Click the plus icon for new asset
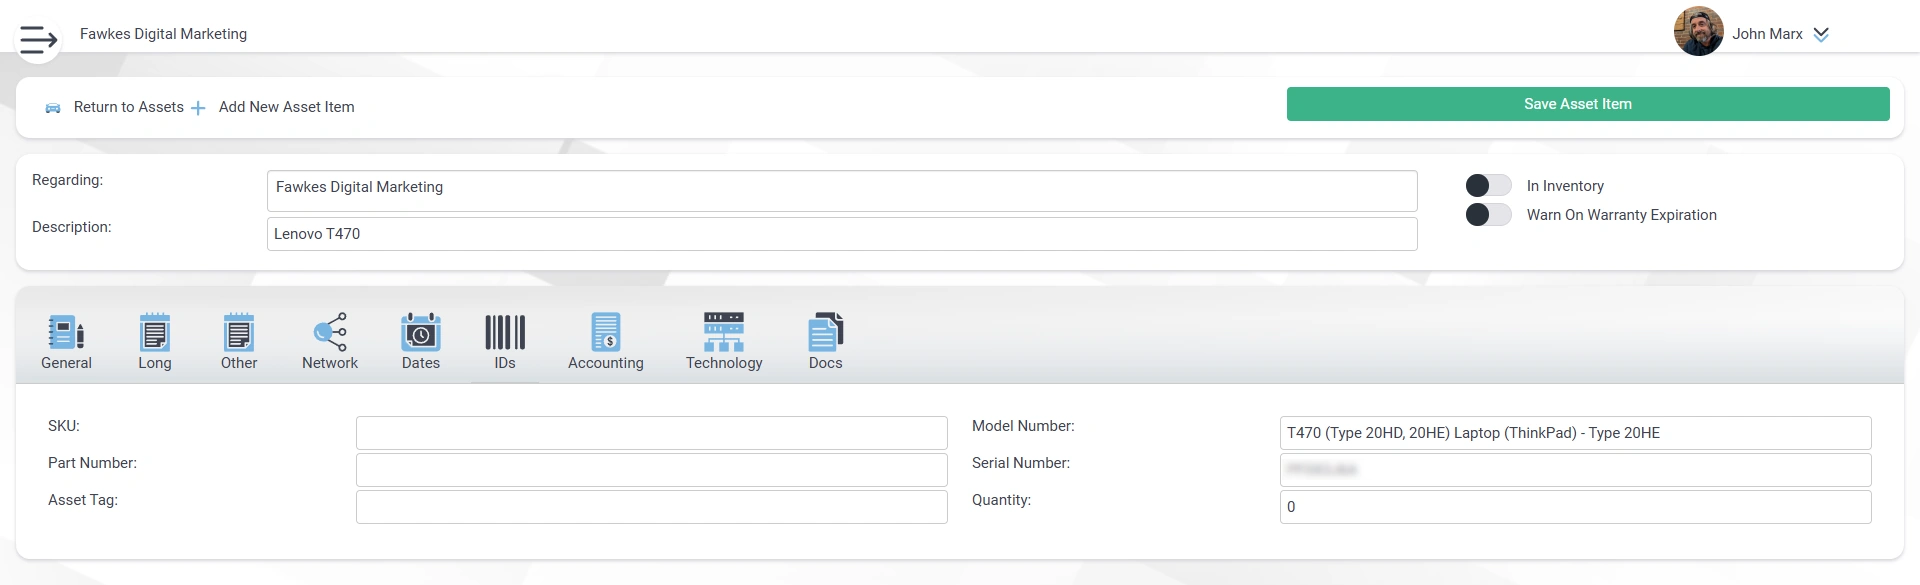 point(198,108)
